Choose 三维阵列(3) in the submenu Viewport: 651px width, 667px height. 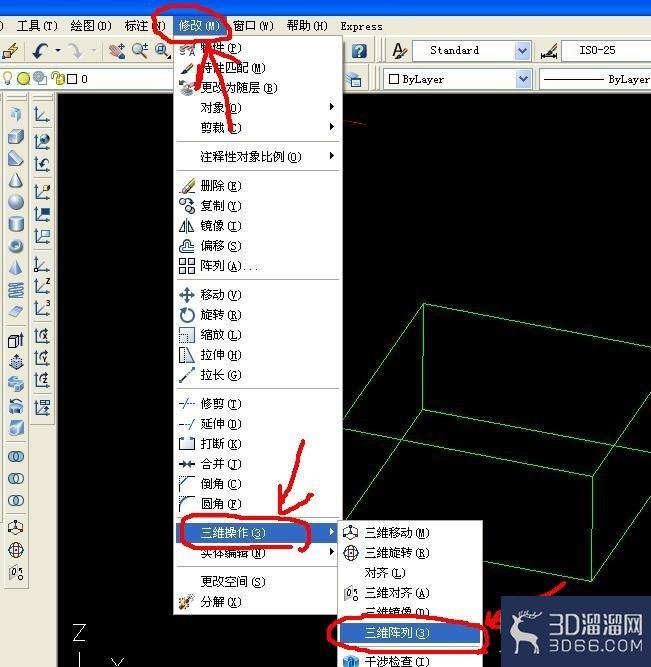point(411,633)
